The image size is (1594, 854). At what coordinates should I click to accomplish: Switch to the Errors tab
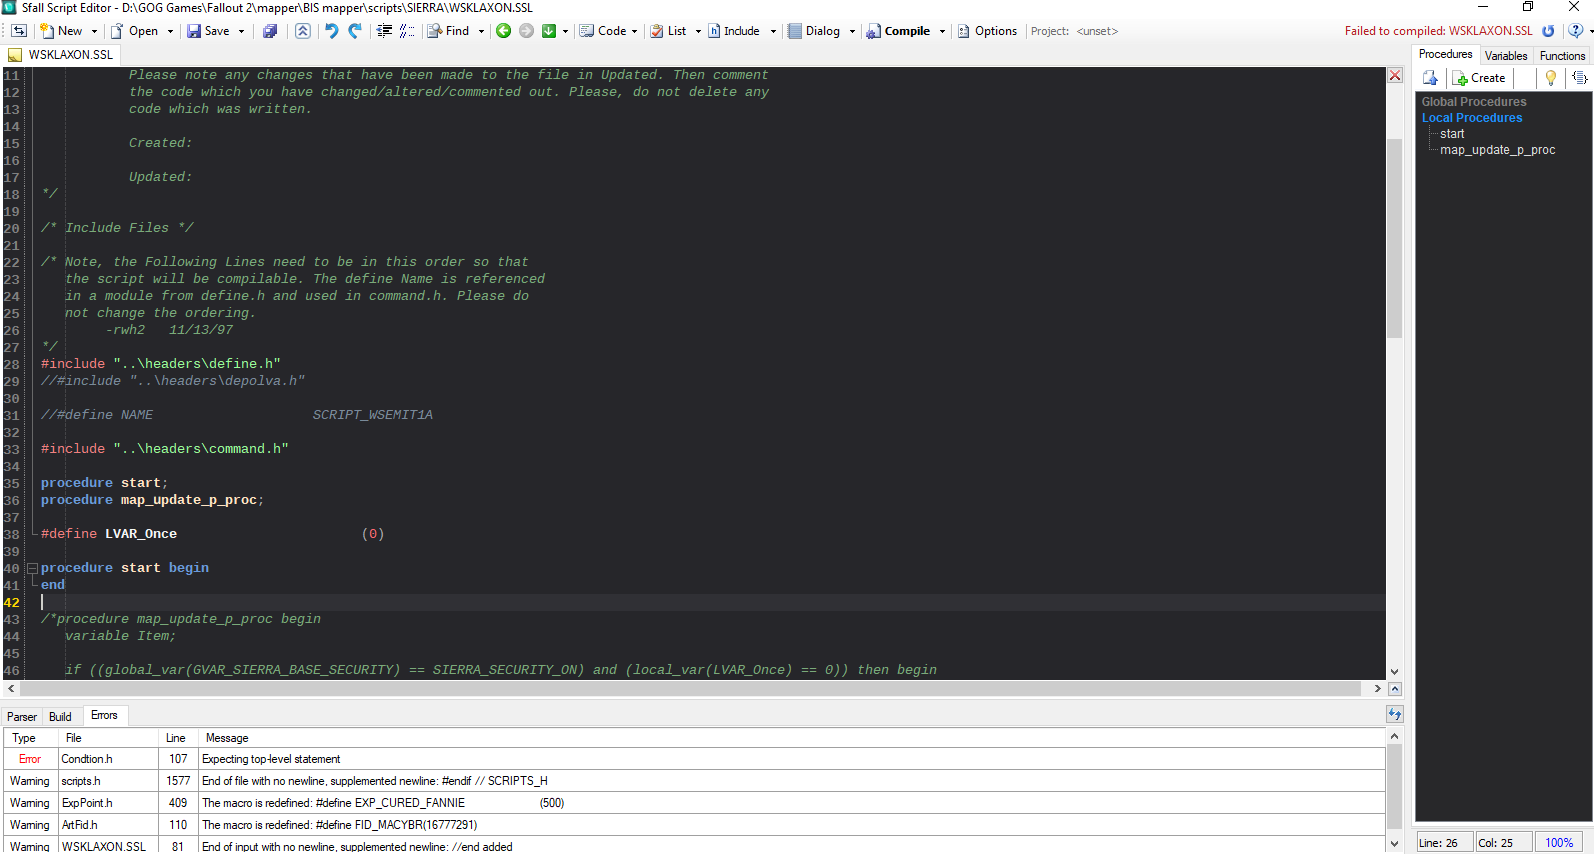pyautogui.click(x=104, y=715)
